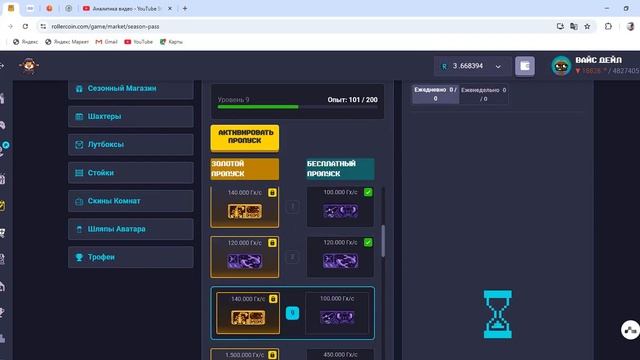Open the page translate icon
The height and width of the screenshot is (360, 640).
573,26
